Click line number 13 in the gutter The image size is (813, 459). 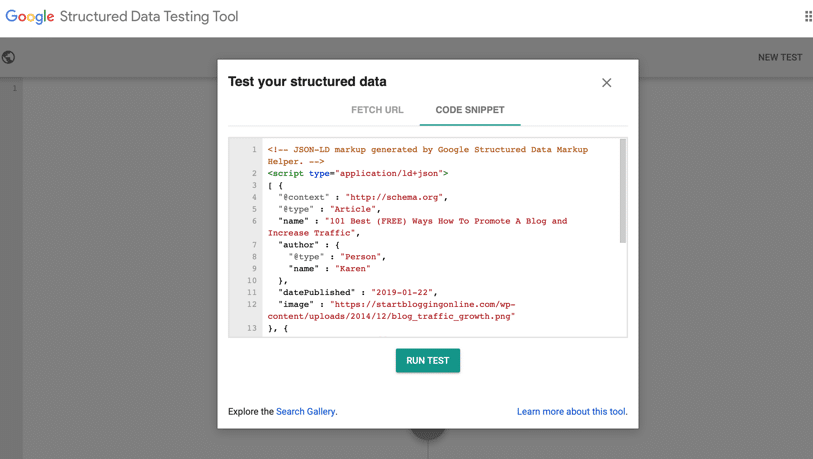(252, 328)
